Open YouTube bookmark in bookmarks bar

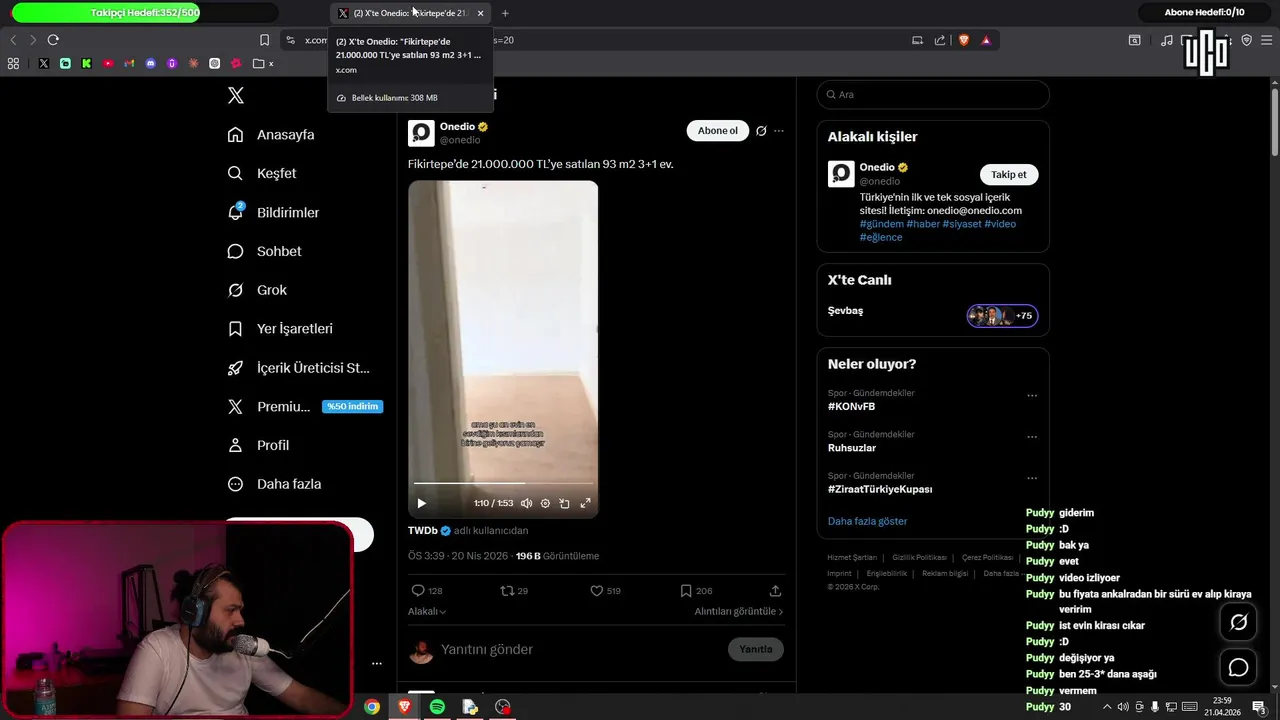(x=108, y=63)
